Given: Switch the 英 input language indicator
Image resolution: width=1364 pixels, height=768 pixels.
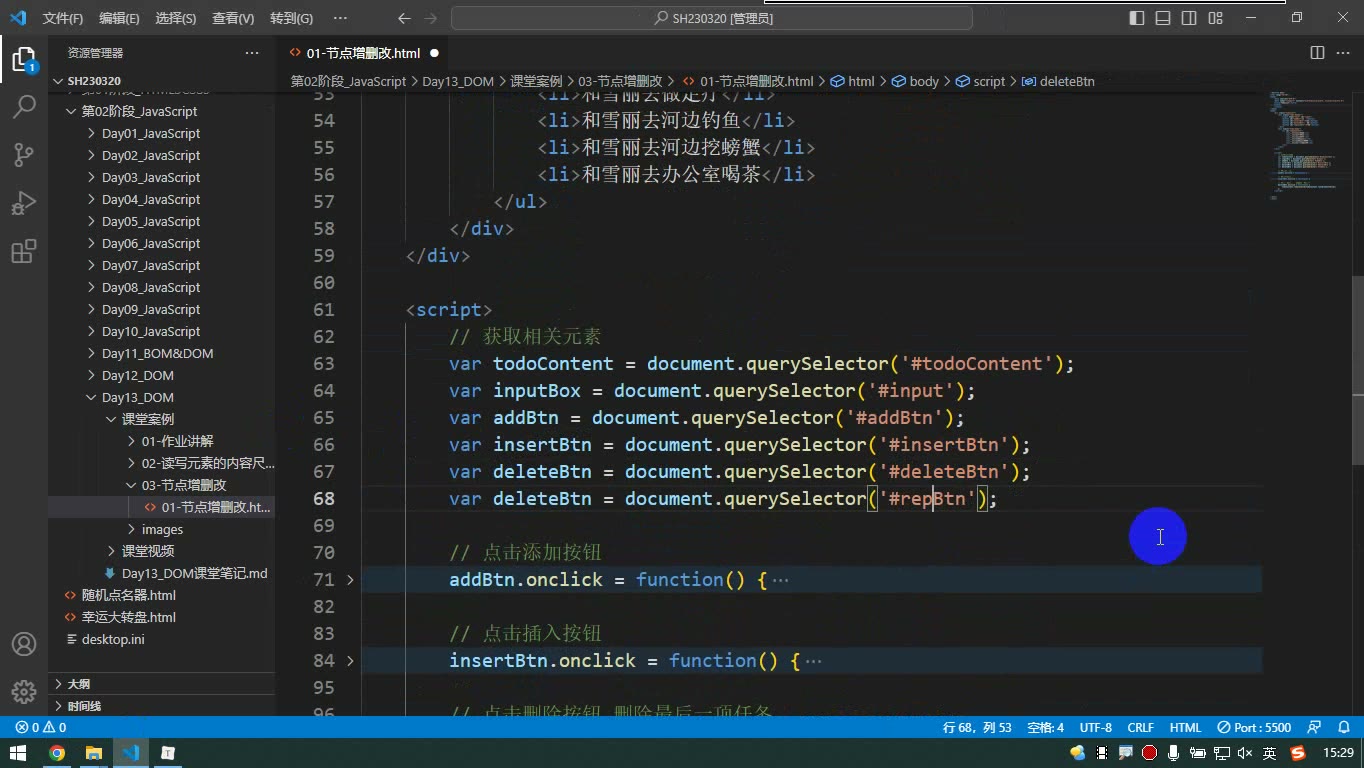Looking at the screenshot, I should click(x=1269, y=753).
